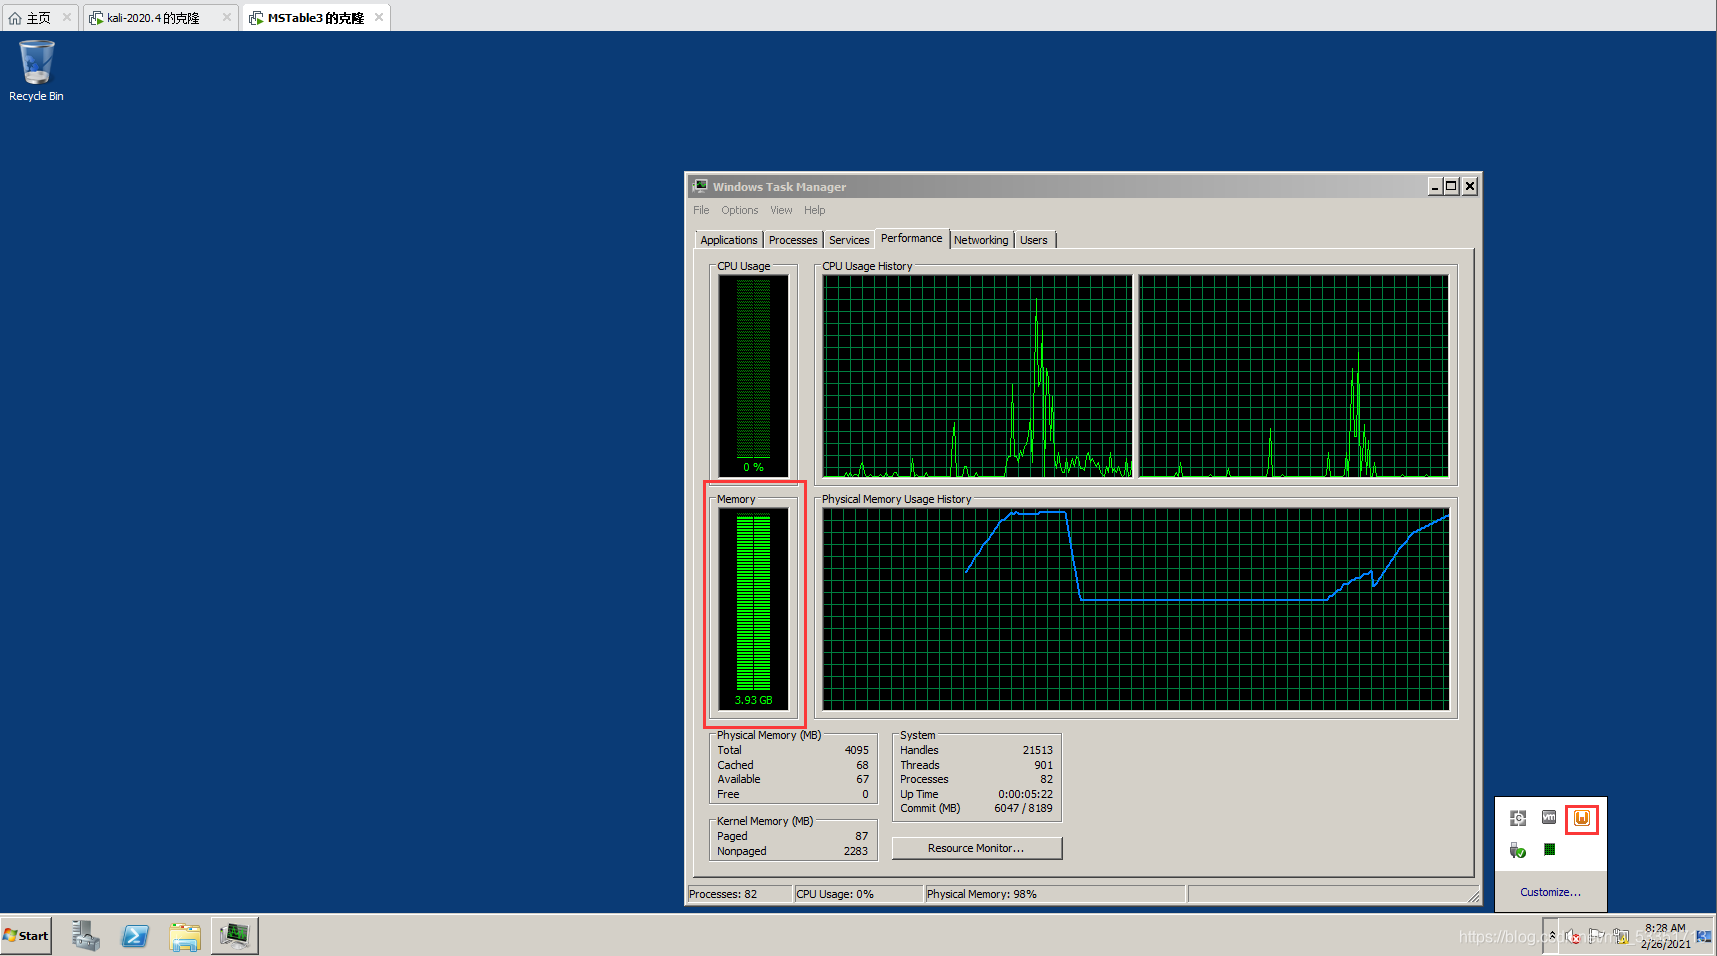Click the Free memory value 0
Screen dimensions: 1717x956
865,794
